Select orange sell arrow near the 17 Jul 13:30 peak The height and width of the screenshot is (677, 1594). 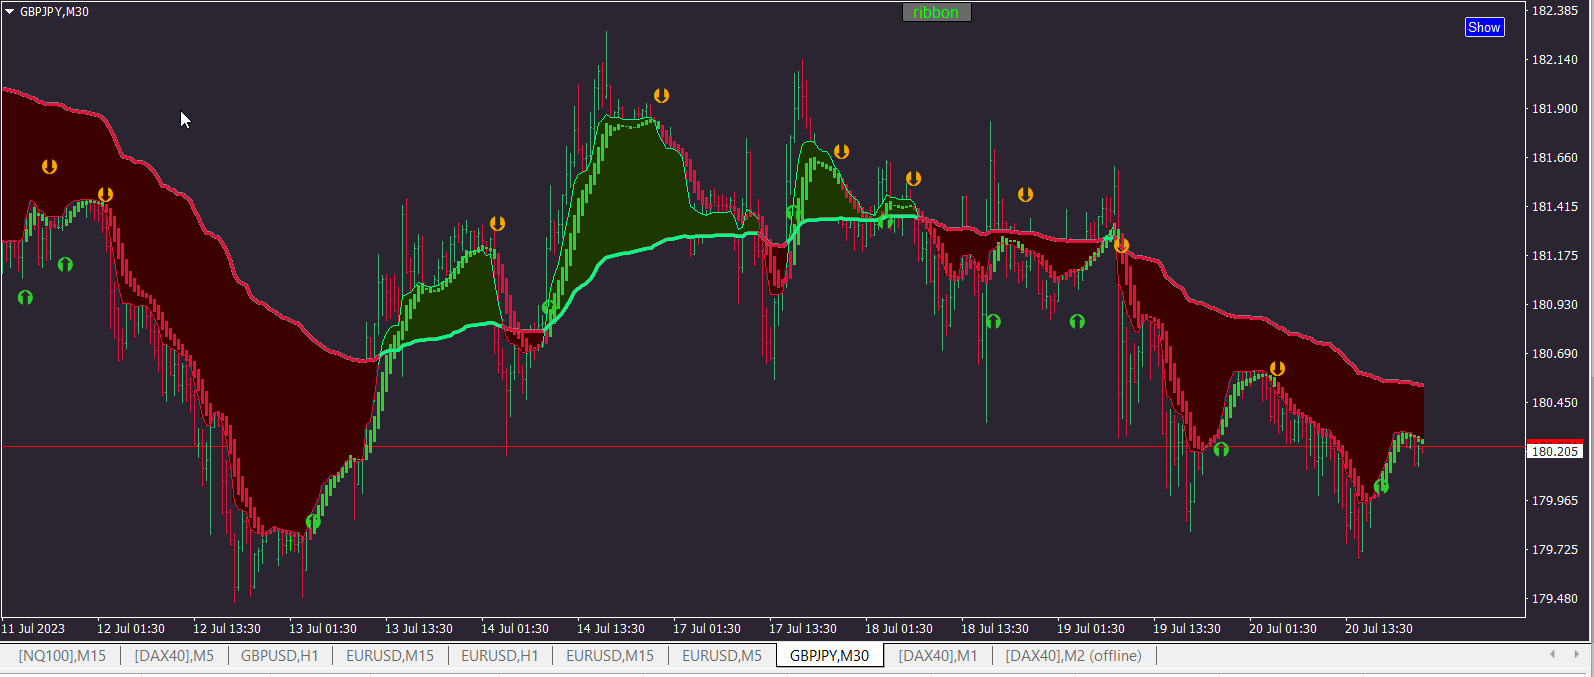point(841,152)
